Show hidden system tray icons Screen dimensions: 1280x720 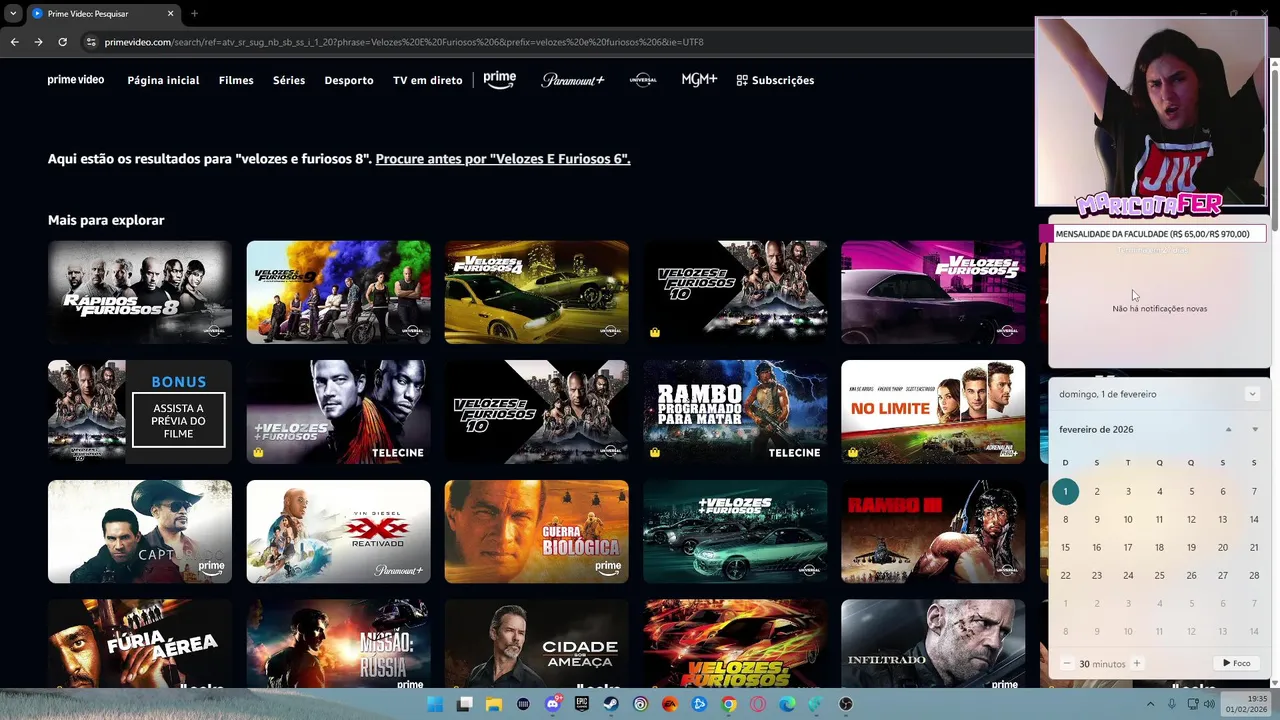click(x=1150, y=704)
